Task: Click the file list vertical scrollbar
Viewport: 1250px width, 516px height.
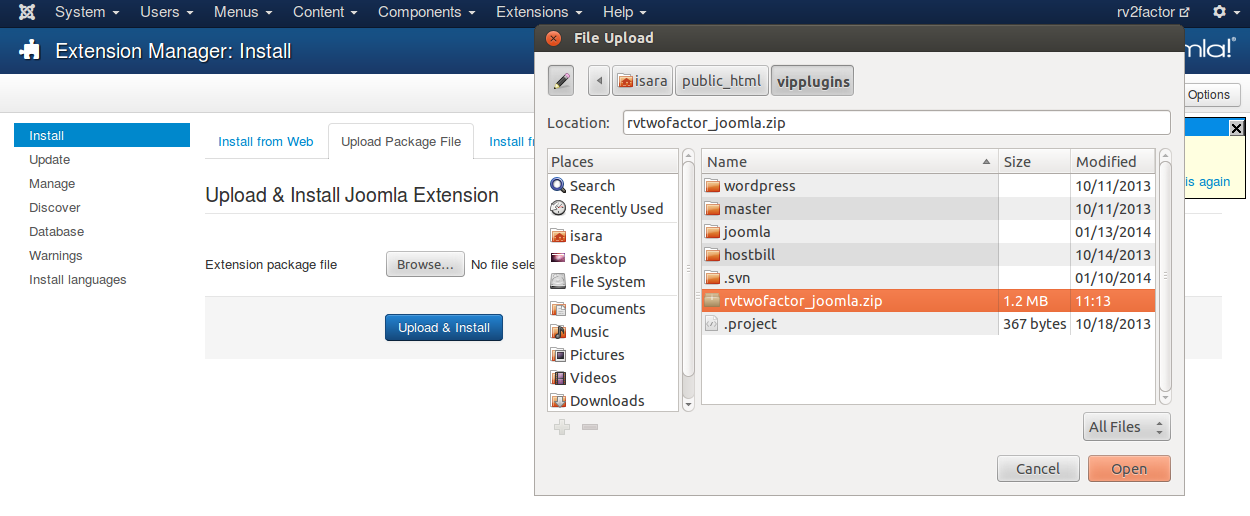Action: pyautogui.click(x=1165, y=275)
